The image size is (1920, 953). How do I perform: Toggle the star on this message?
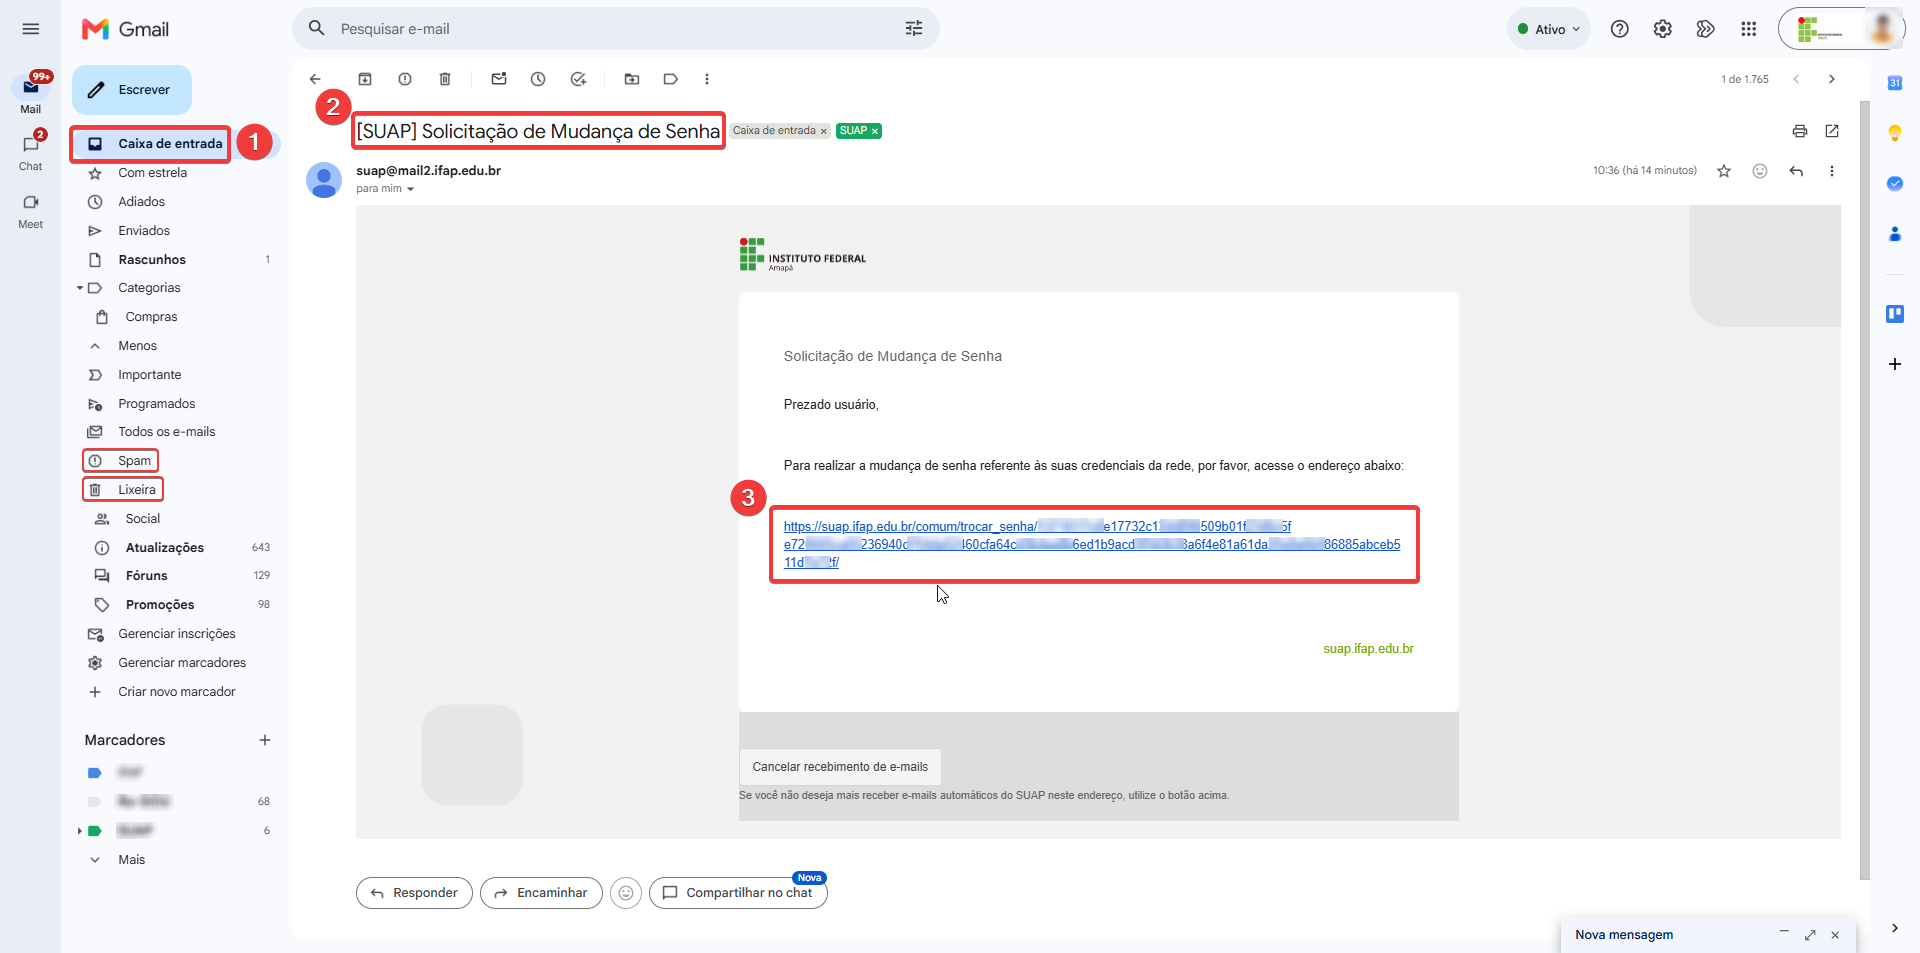click(1724, 171)
